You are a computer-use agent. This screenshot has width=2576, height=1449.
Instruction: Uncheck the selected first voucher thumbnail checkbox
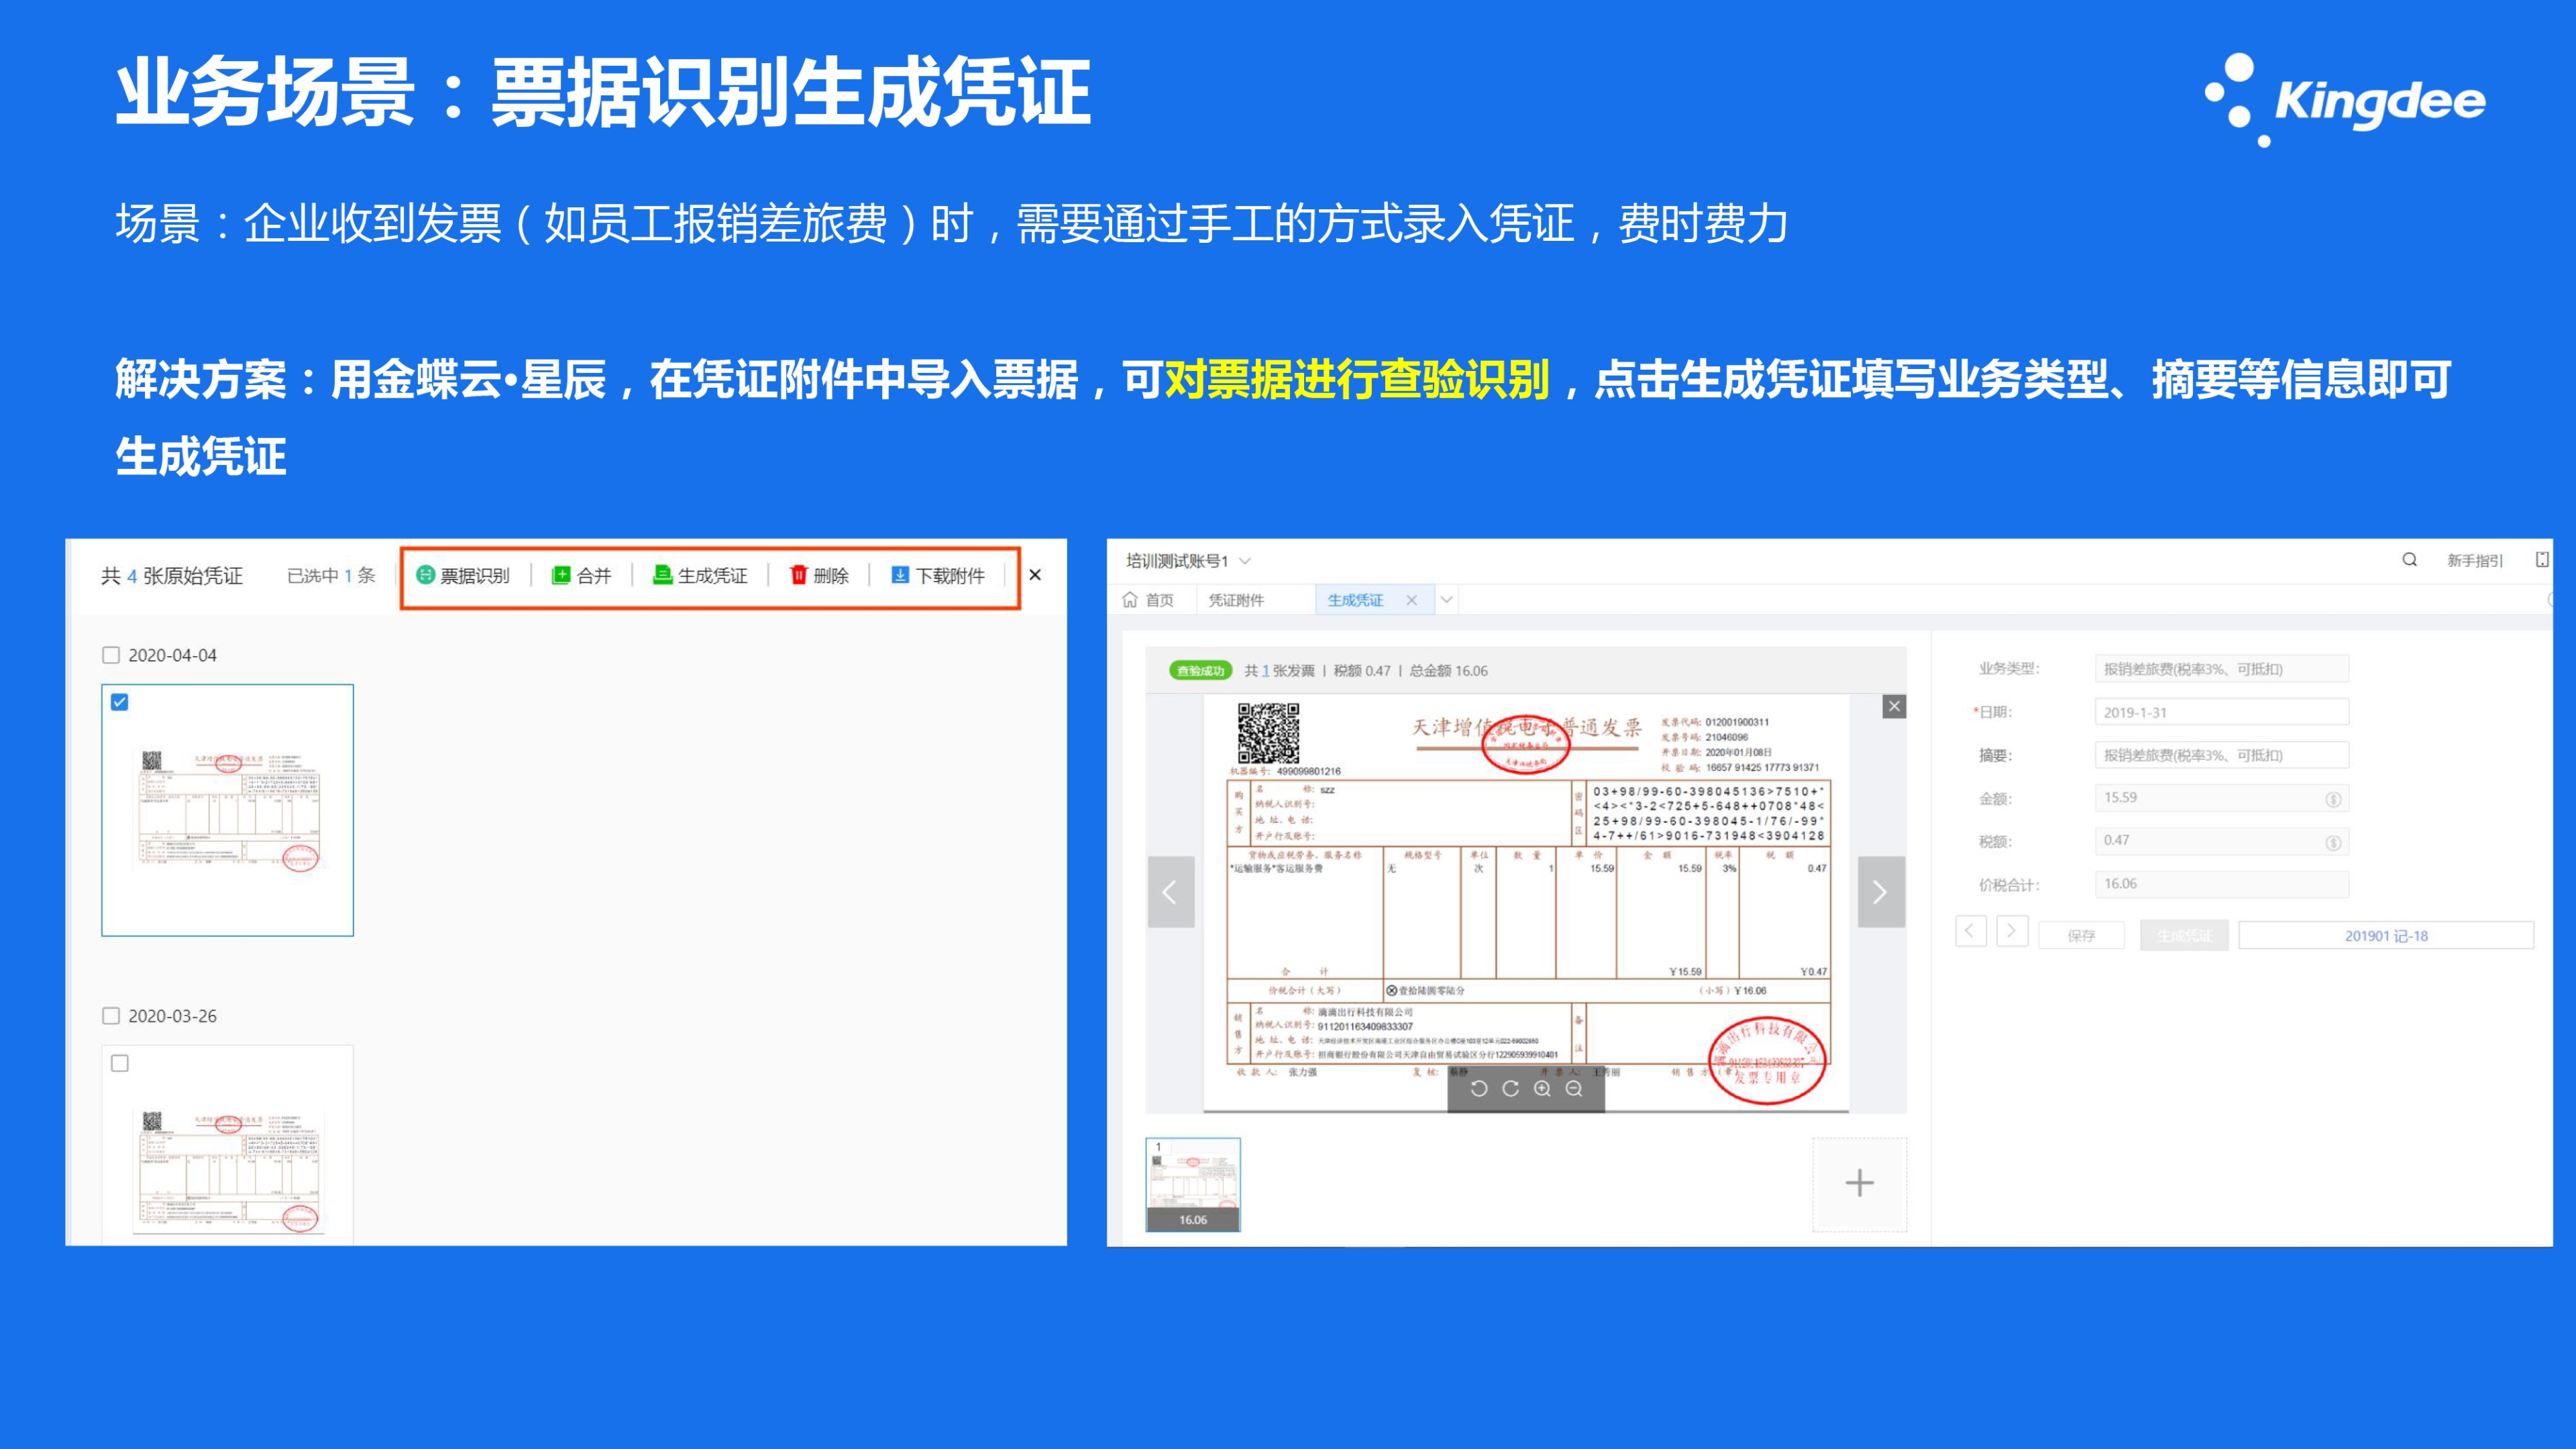(x=120, y=702)
